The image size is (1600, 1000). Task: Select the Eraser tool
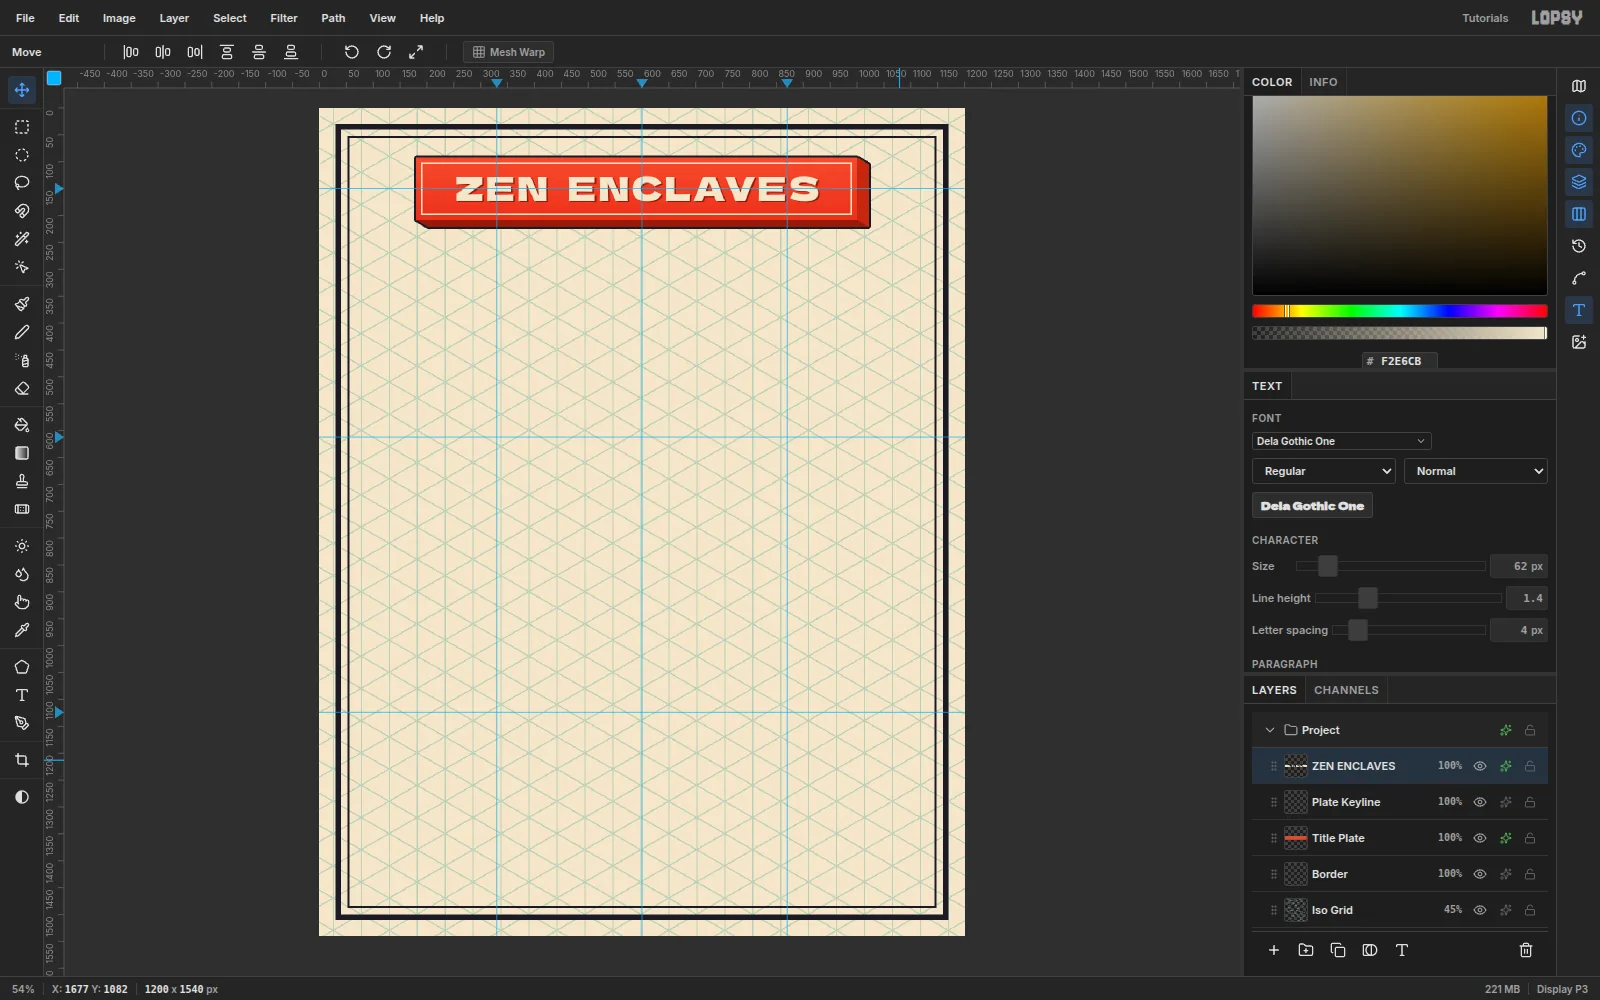tap(22, 388)
